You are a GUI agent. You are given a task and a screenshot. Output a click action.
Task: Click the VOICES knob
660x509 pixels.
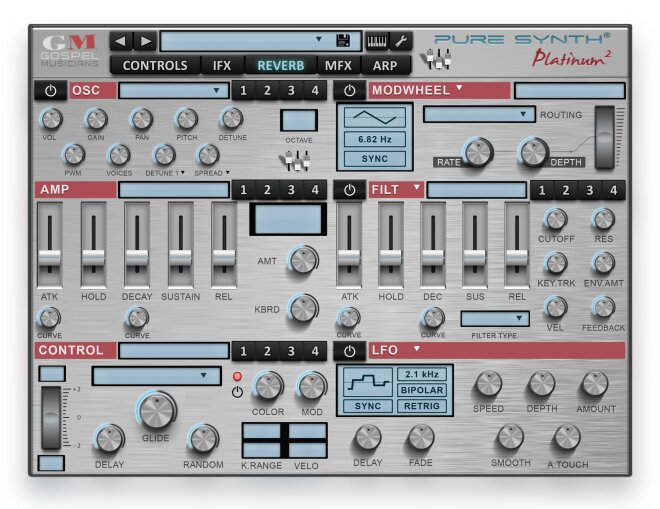click(119, 155)
